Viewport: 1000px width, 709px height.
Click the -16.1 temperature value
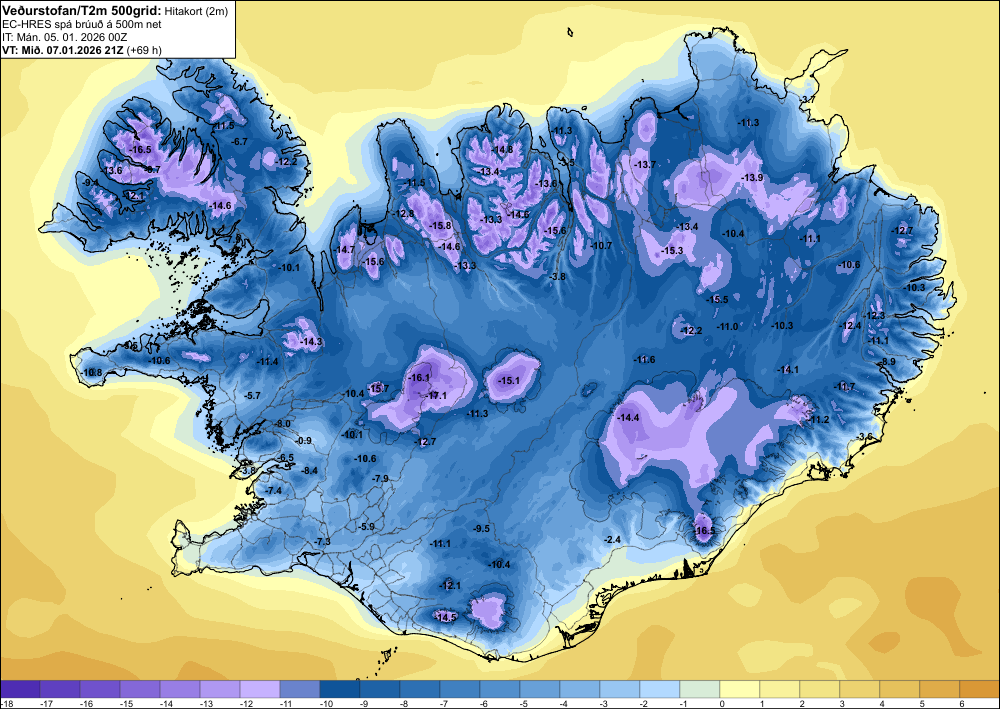pyautogui.click(x=420, y=377)
